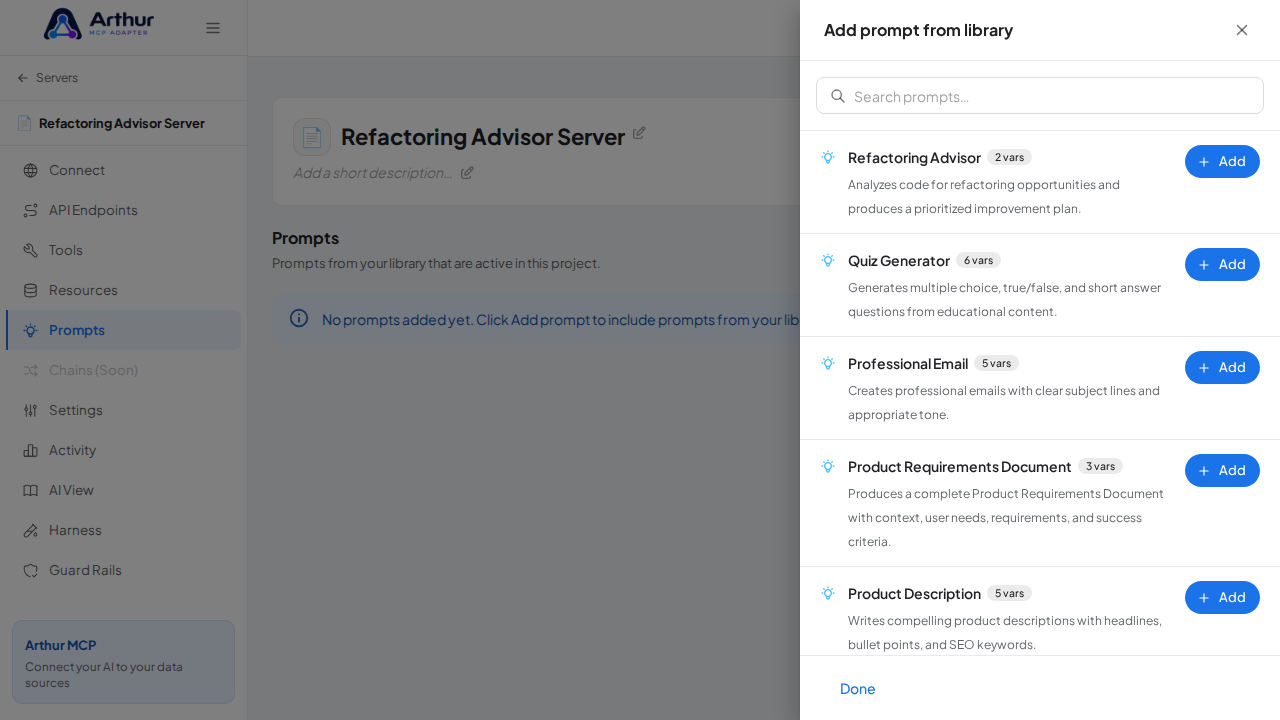Open the Settings page
The width and height of the screenshot is (1280, 720).
point(124,410)
